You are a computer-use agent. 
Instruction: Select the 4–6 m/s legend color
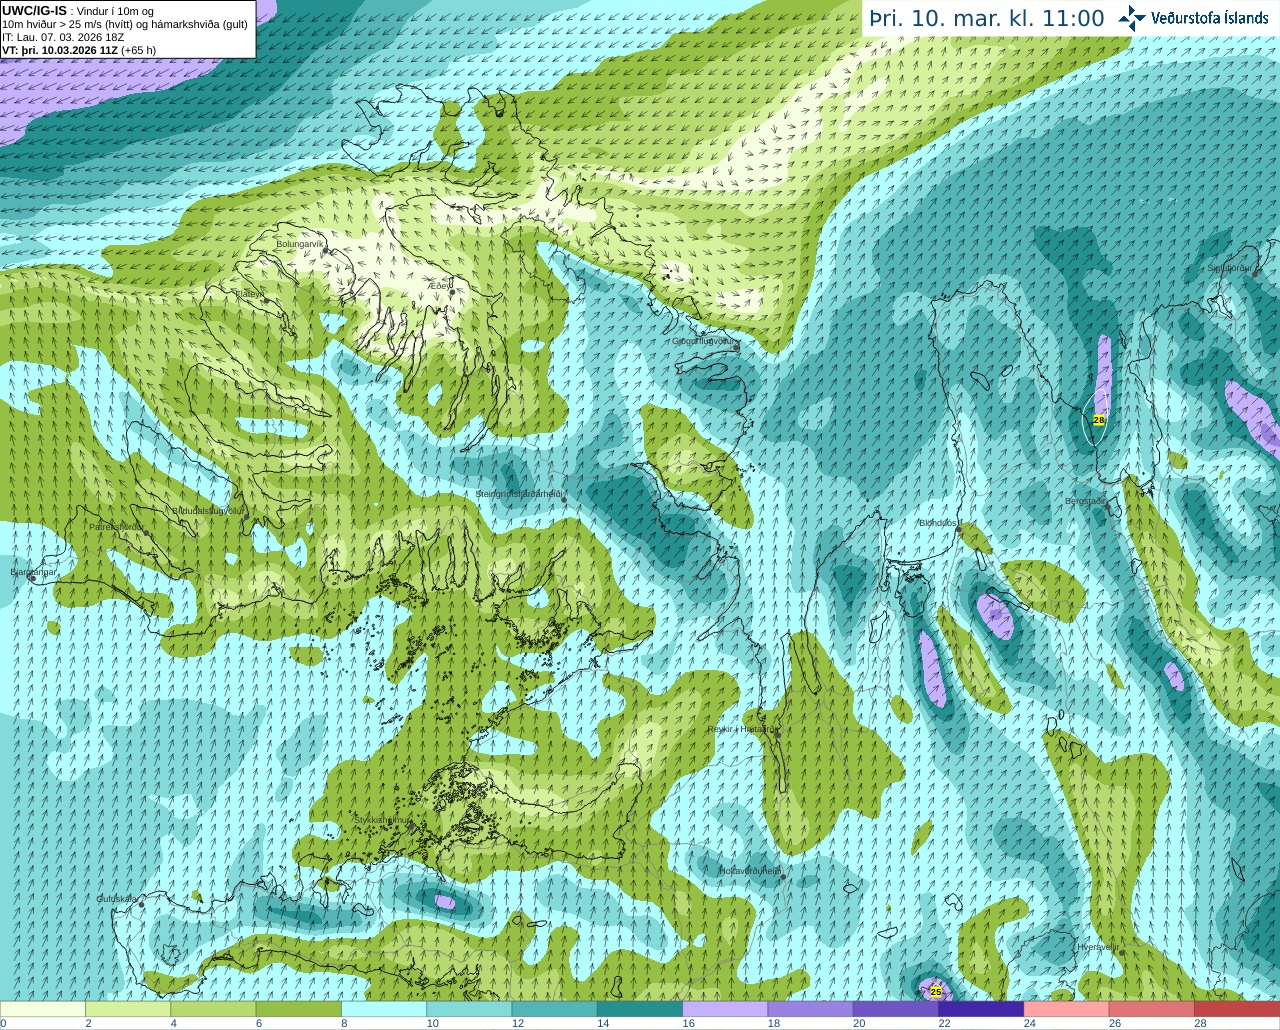point(213,1009)
